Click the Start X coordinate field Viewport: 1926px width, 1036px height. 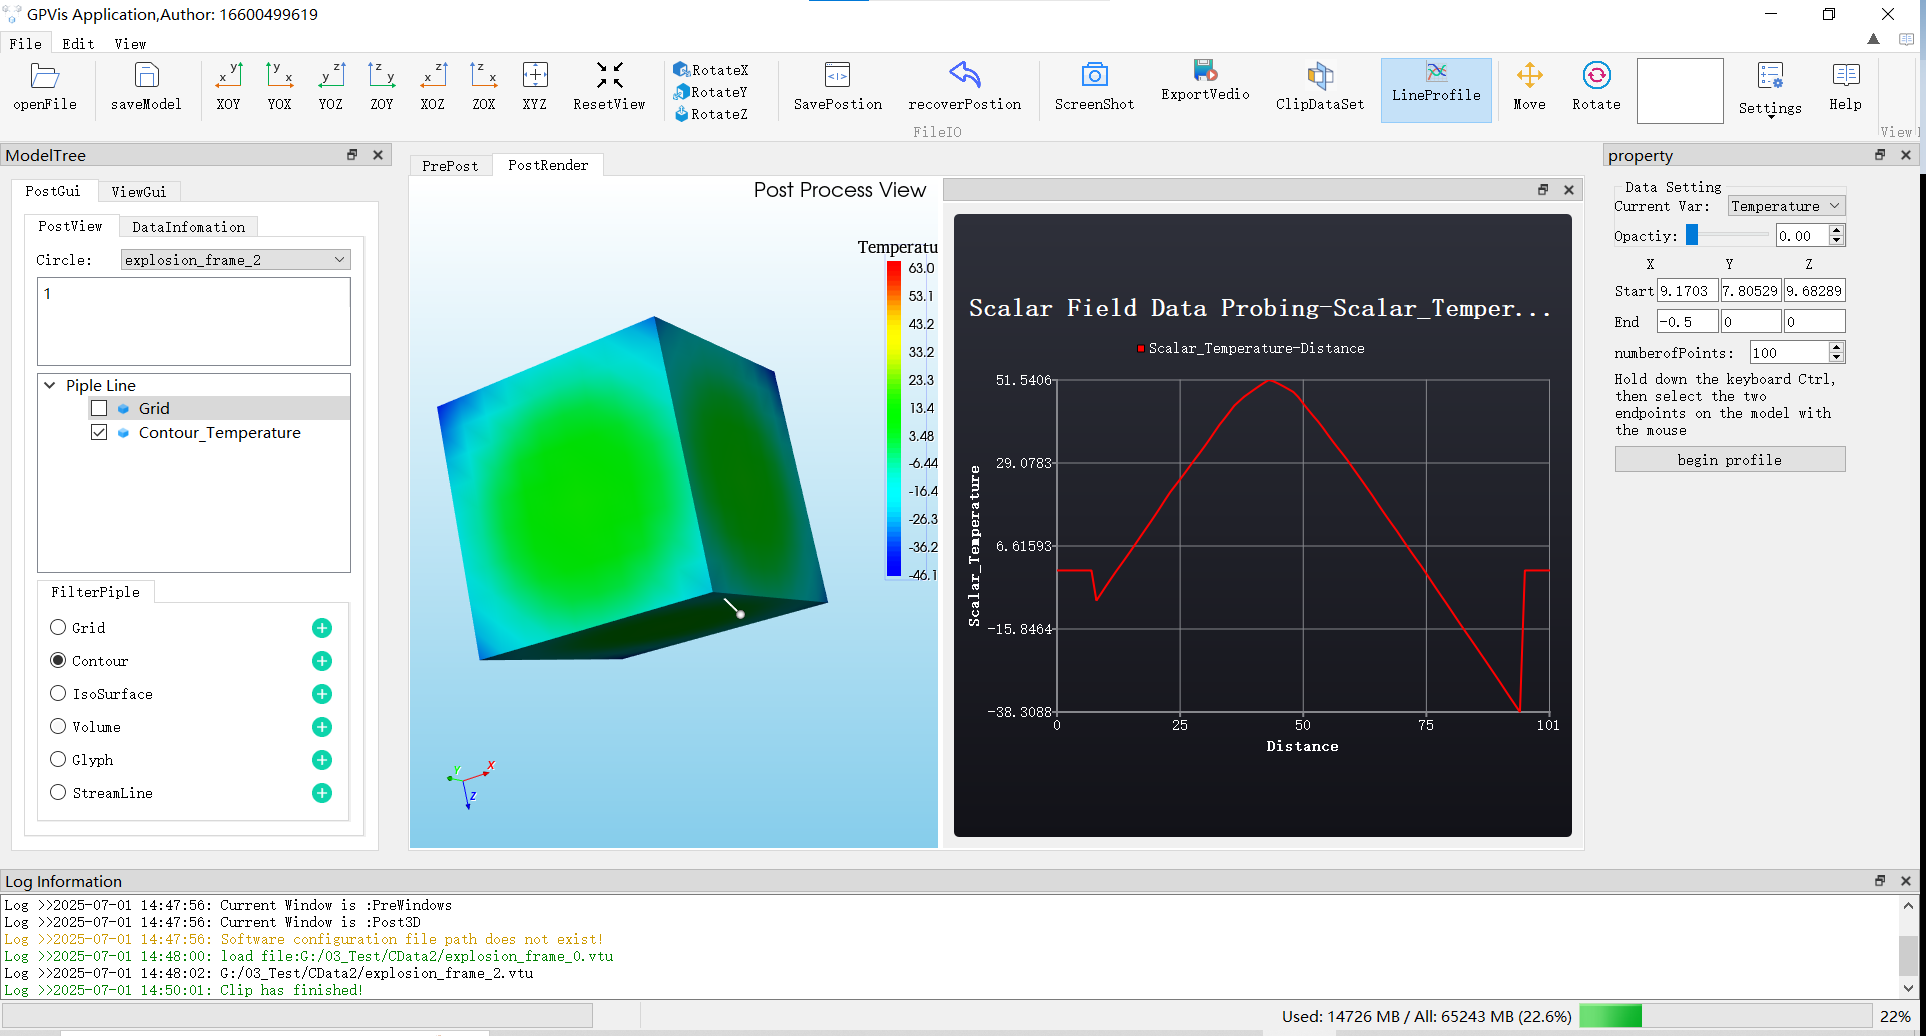[x=1687, y=291]
